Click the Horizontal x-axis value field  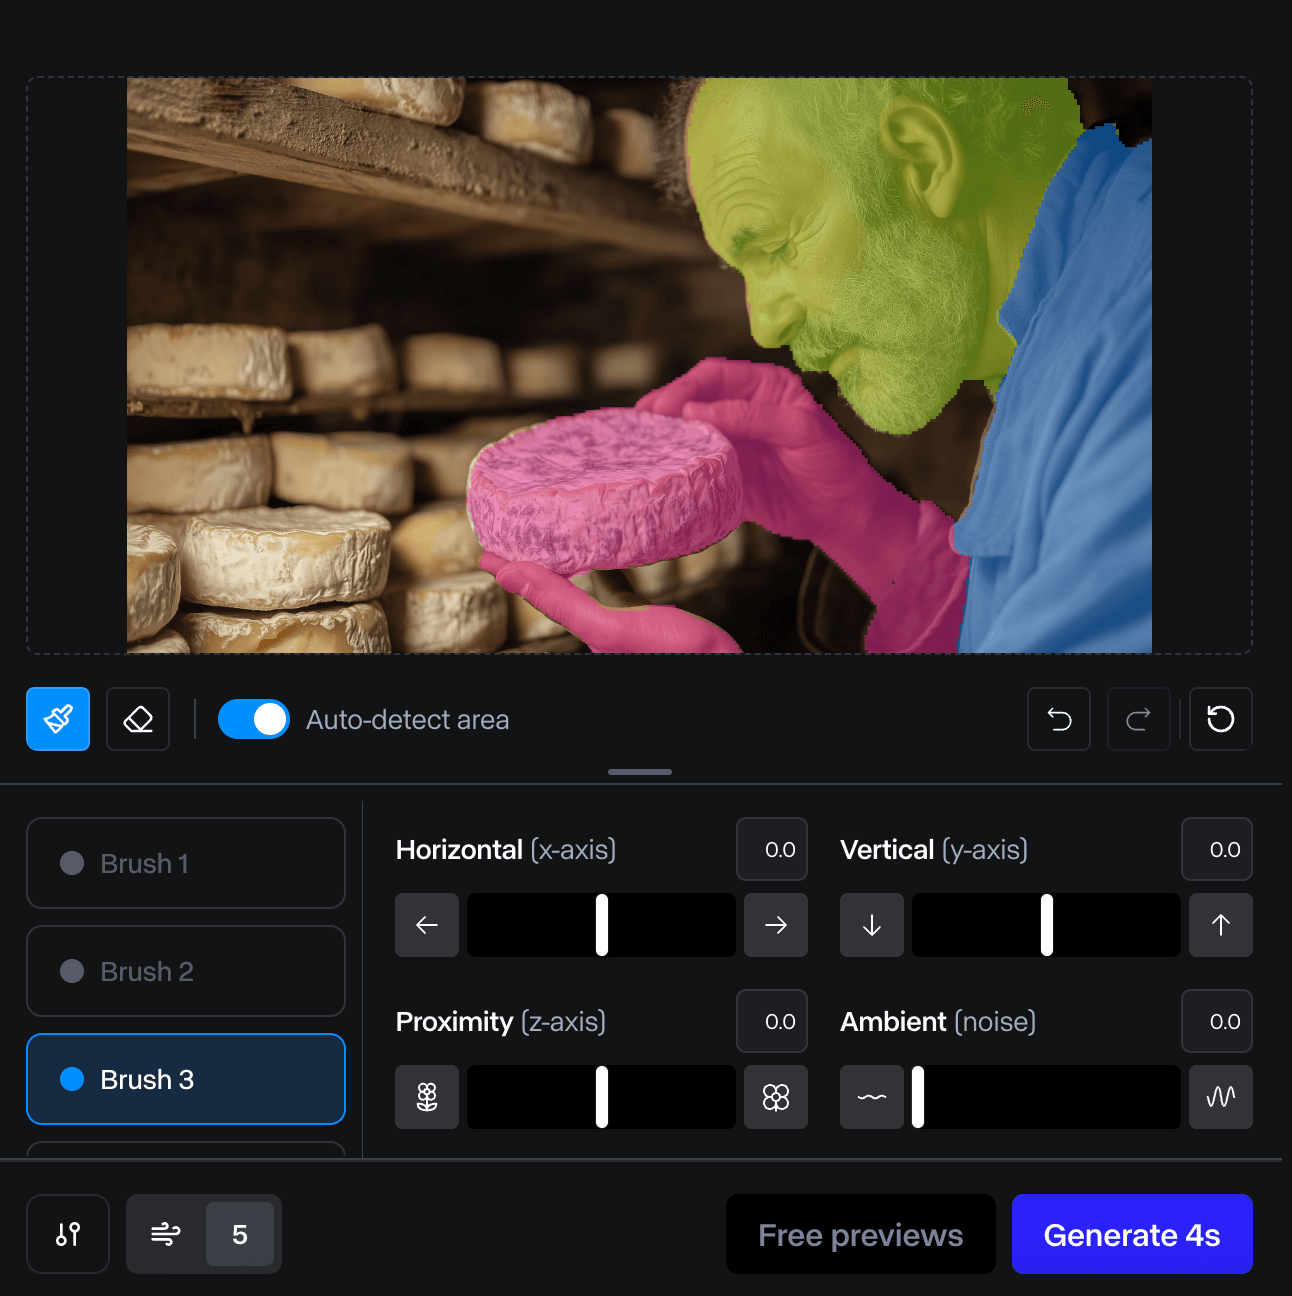click(x=771, y=849)
